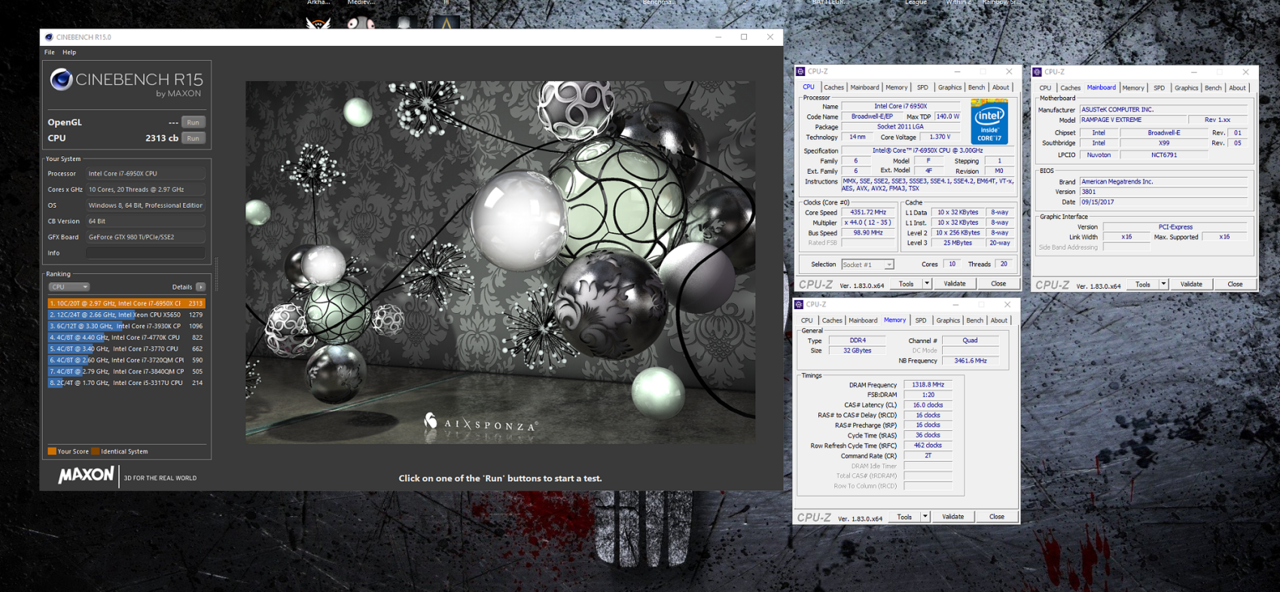Image resolution: width=1280 pixels, height=592 pixels.
Task: Minimize the Cinebench R15 window
Action: [718, 37]
